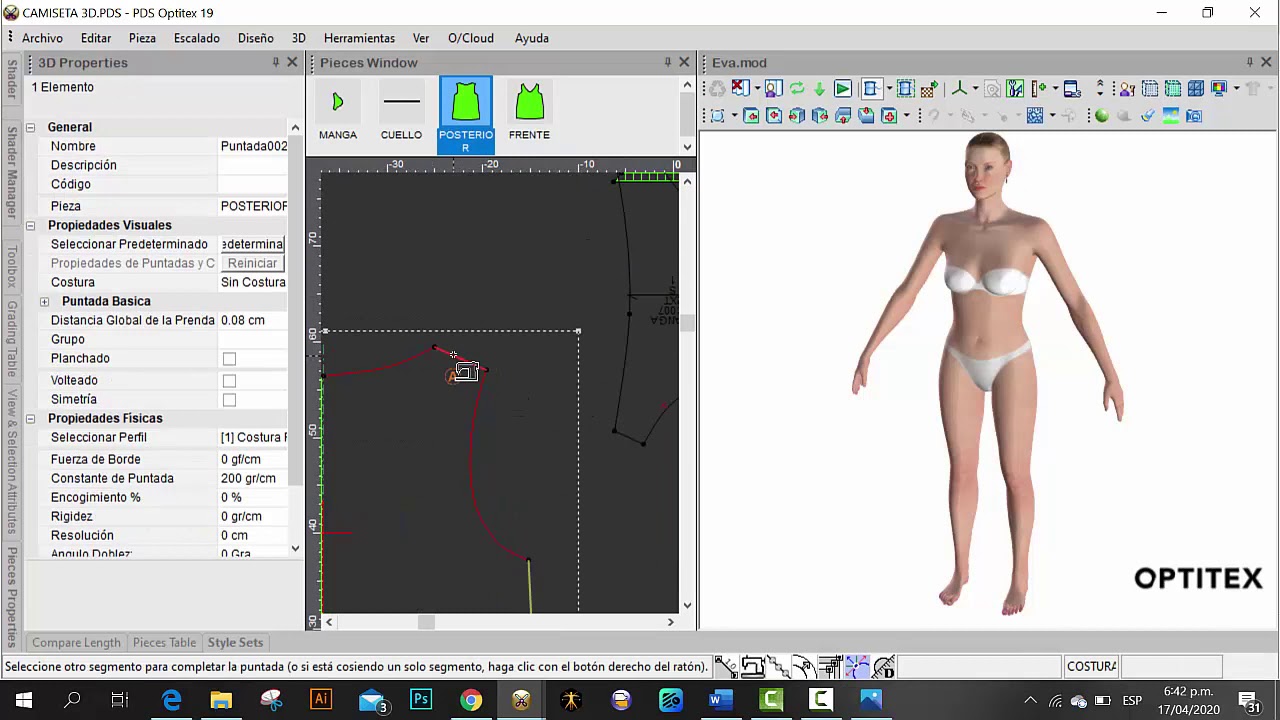Image resolution: width=1280 pixels, height=720 pixels.
Task: Open the Seleccionar Perfil dropdown value
Action: pyautogui.click(x=253, y=437)
